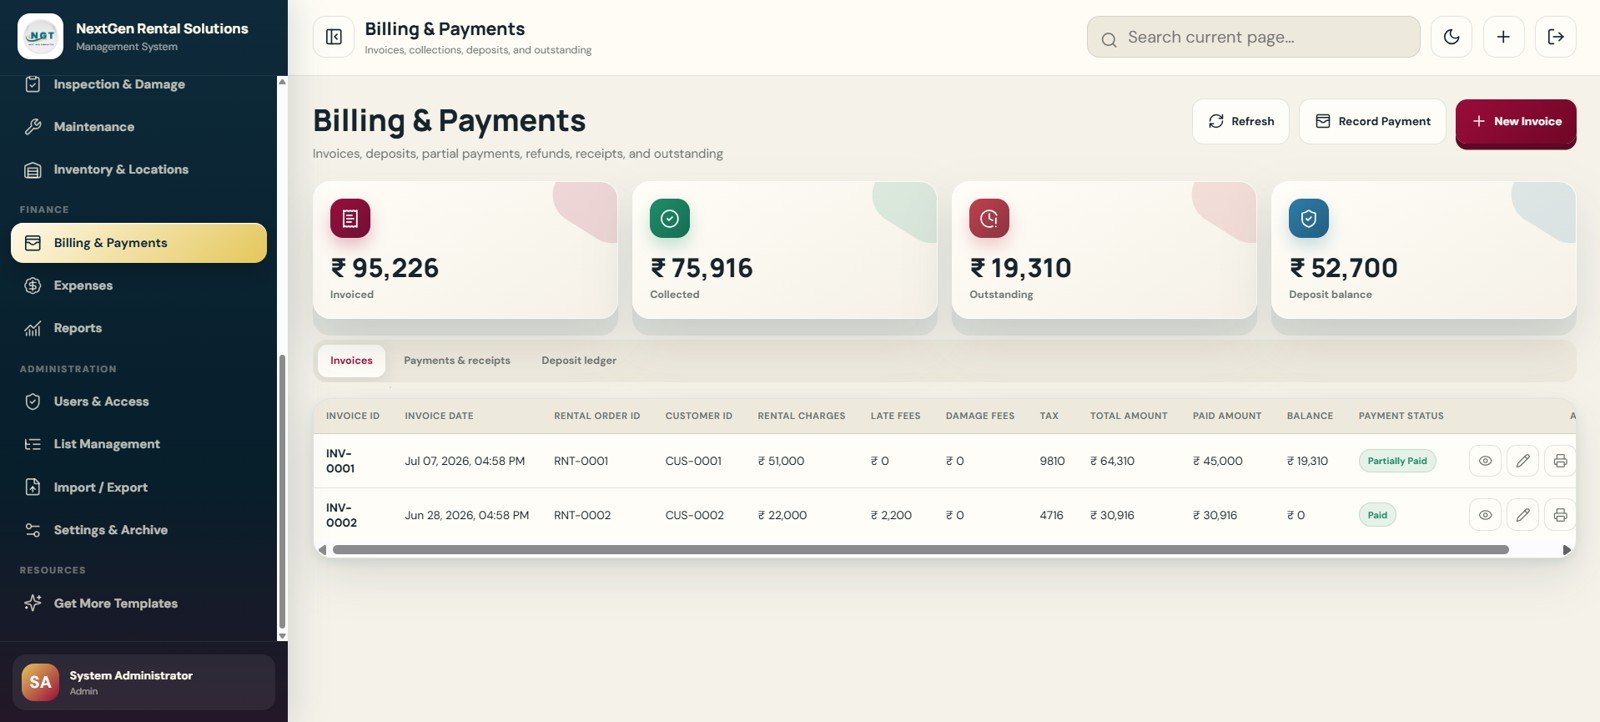
Task: Click the table scroll left arrow
Action: [322, 550]
